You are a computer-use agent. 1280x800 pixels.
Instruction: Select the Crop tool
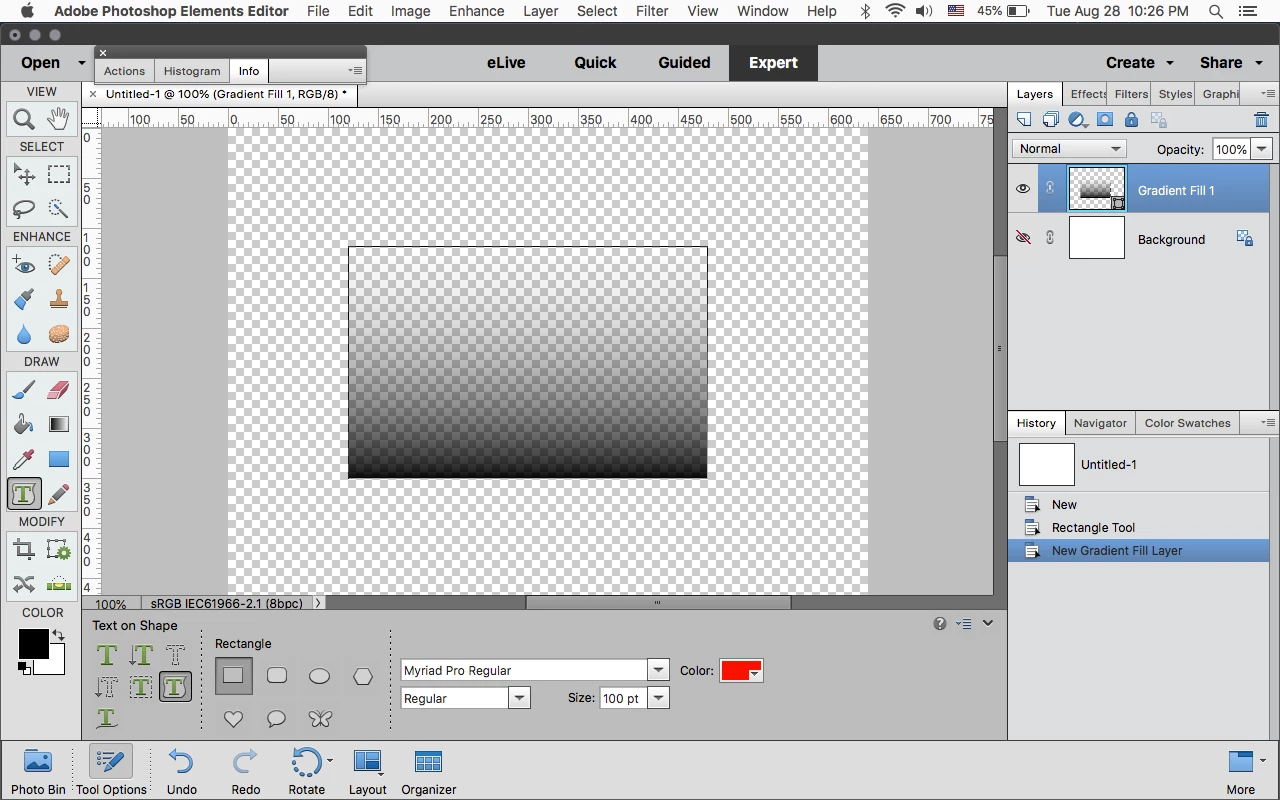(24, 549)
